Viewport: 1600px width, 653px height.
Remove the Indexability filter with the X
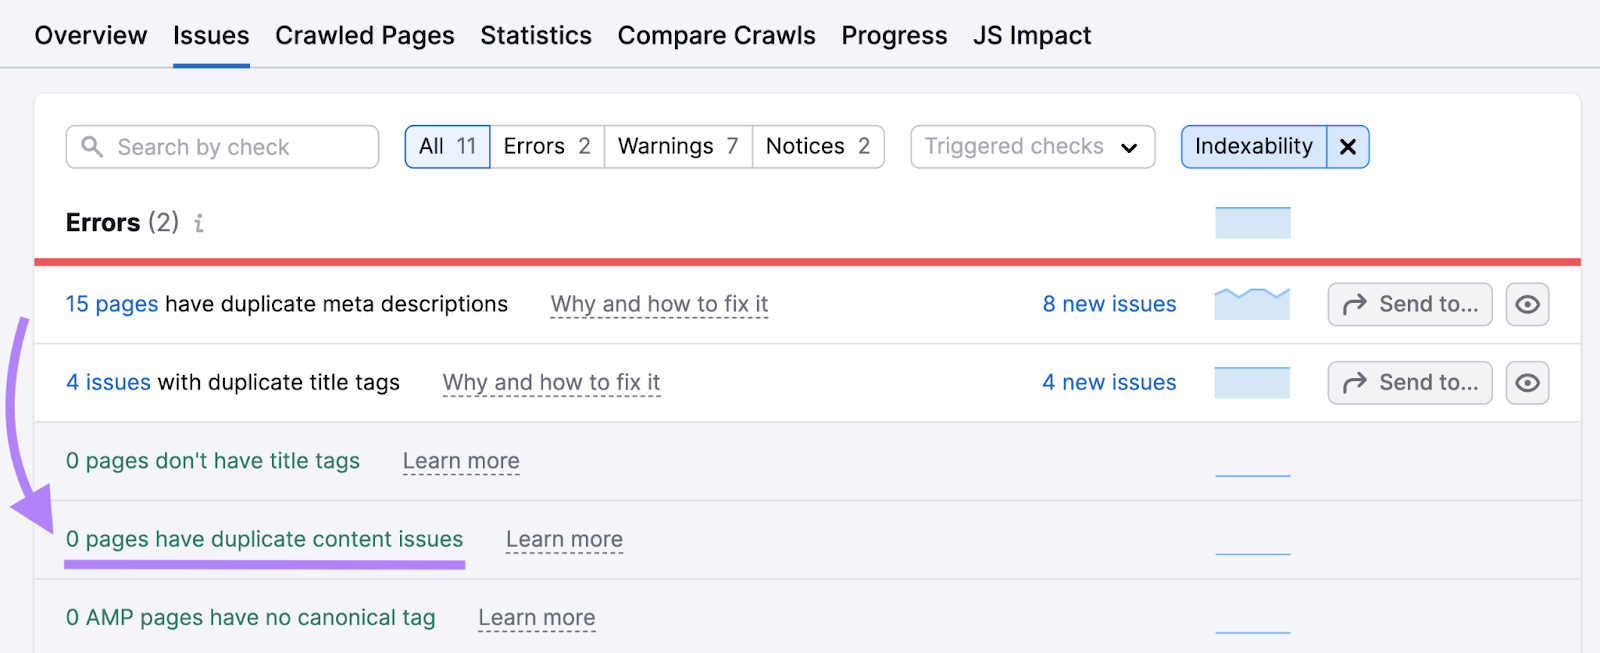[1347, 146]
